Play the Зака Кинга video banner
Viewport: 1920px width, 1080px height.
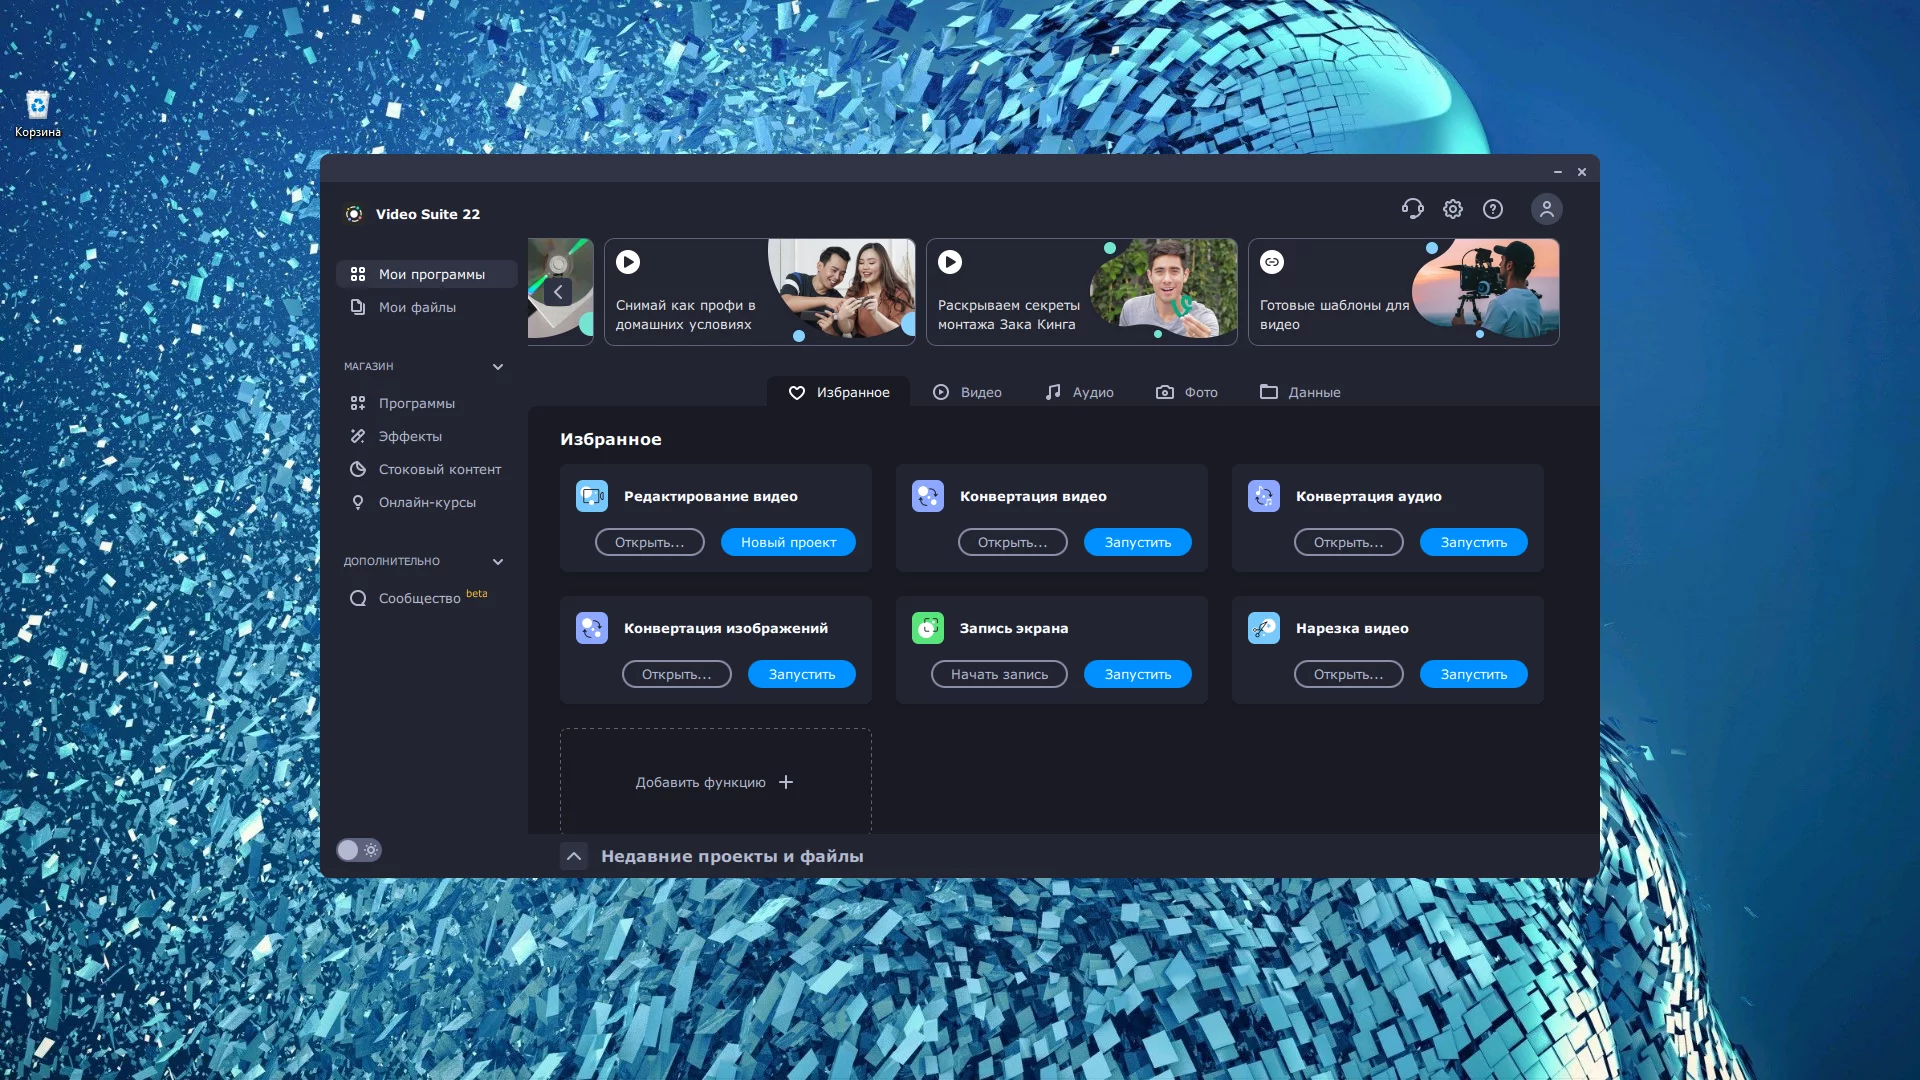(x=950, y=262)
